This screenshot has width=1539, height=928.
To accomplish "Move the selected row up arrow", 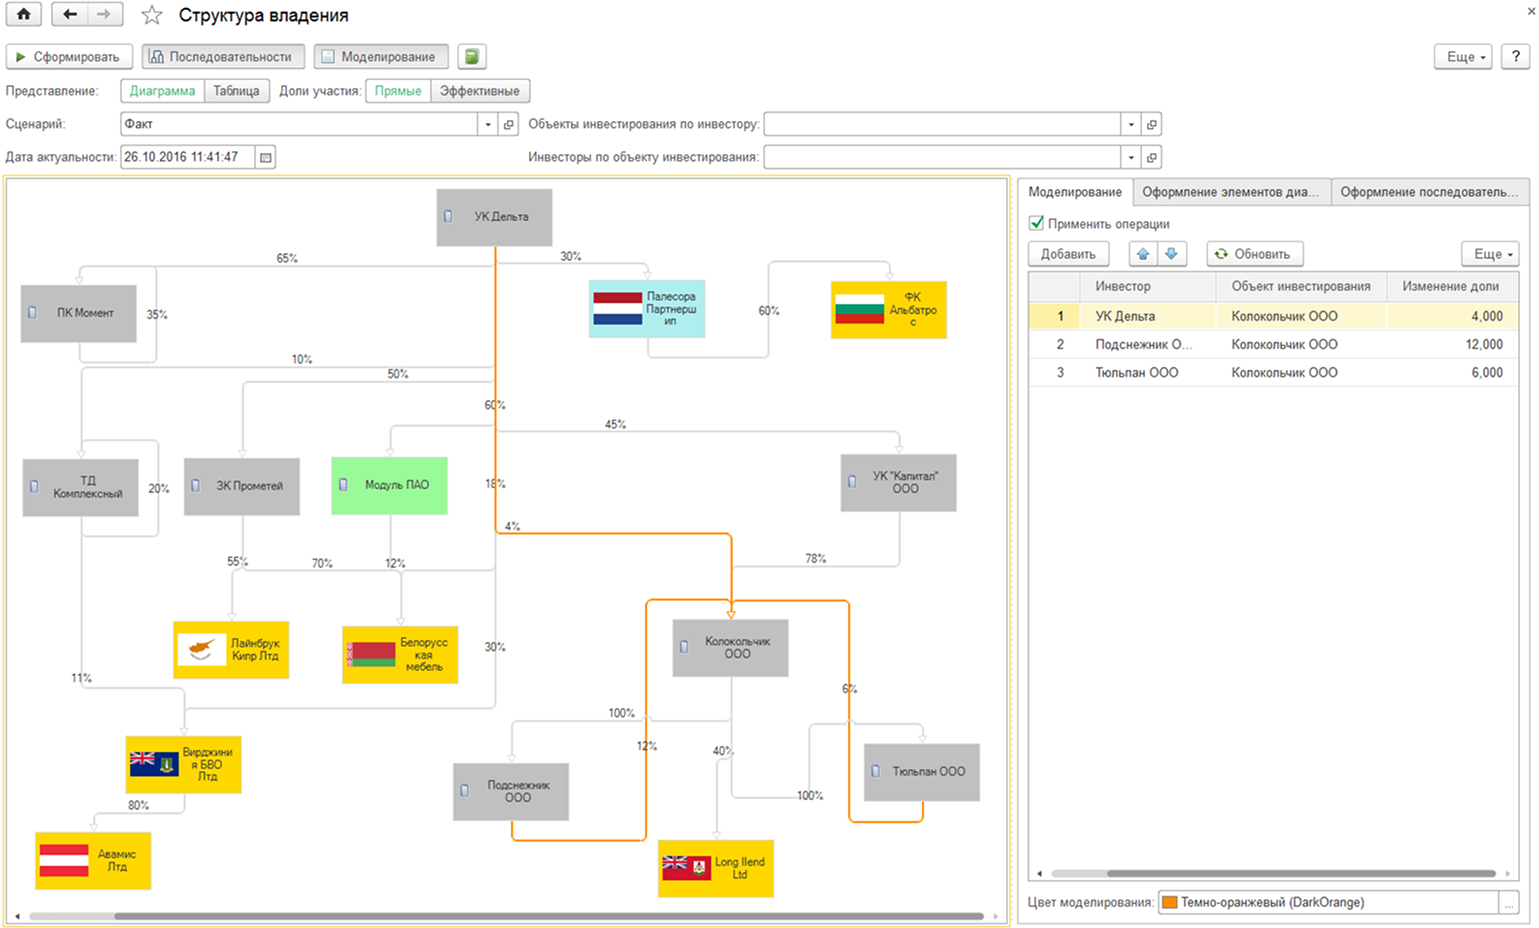I will (1143, 254).
